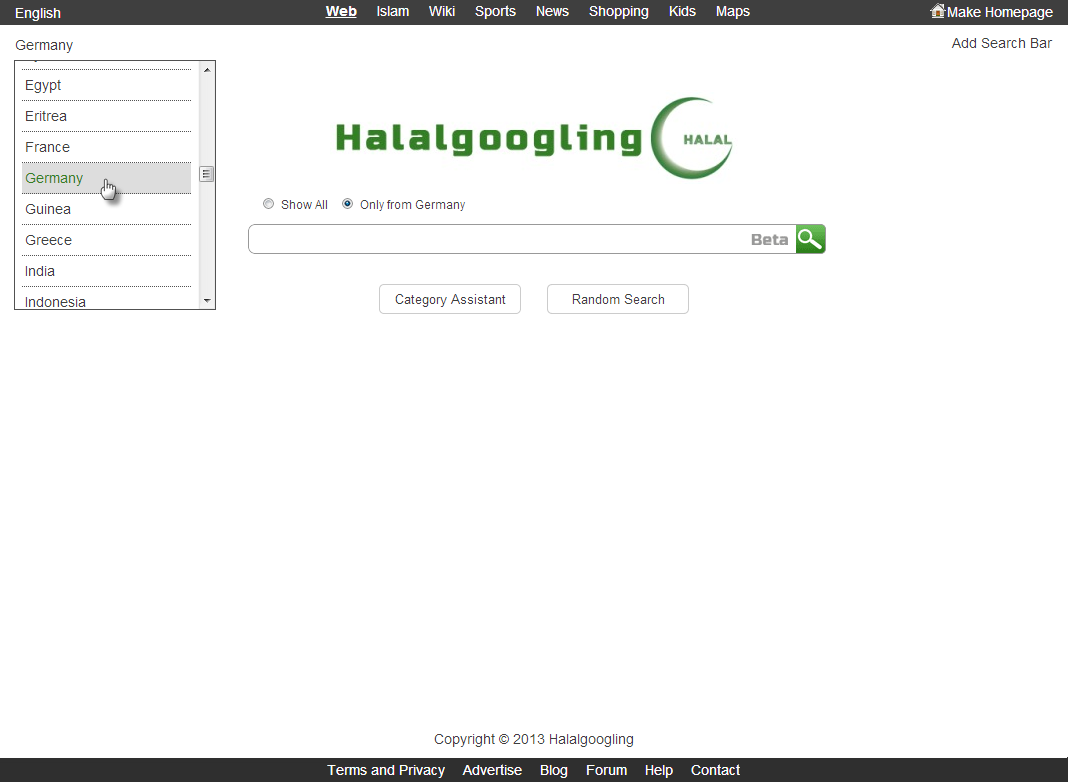Switch to the Kids tab
1068x782 pixels.
pos(682,12)
